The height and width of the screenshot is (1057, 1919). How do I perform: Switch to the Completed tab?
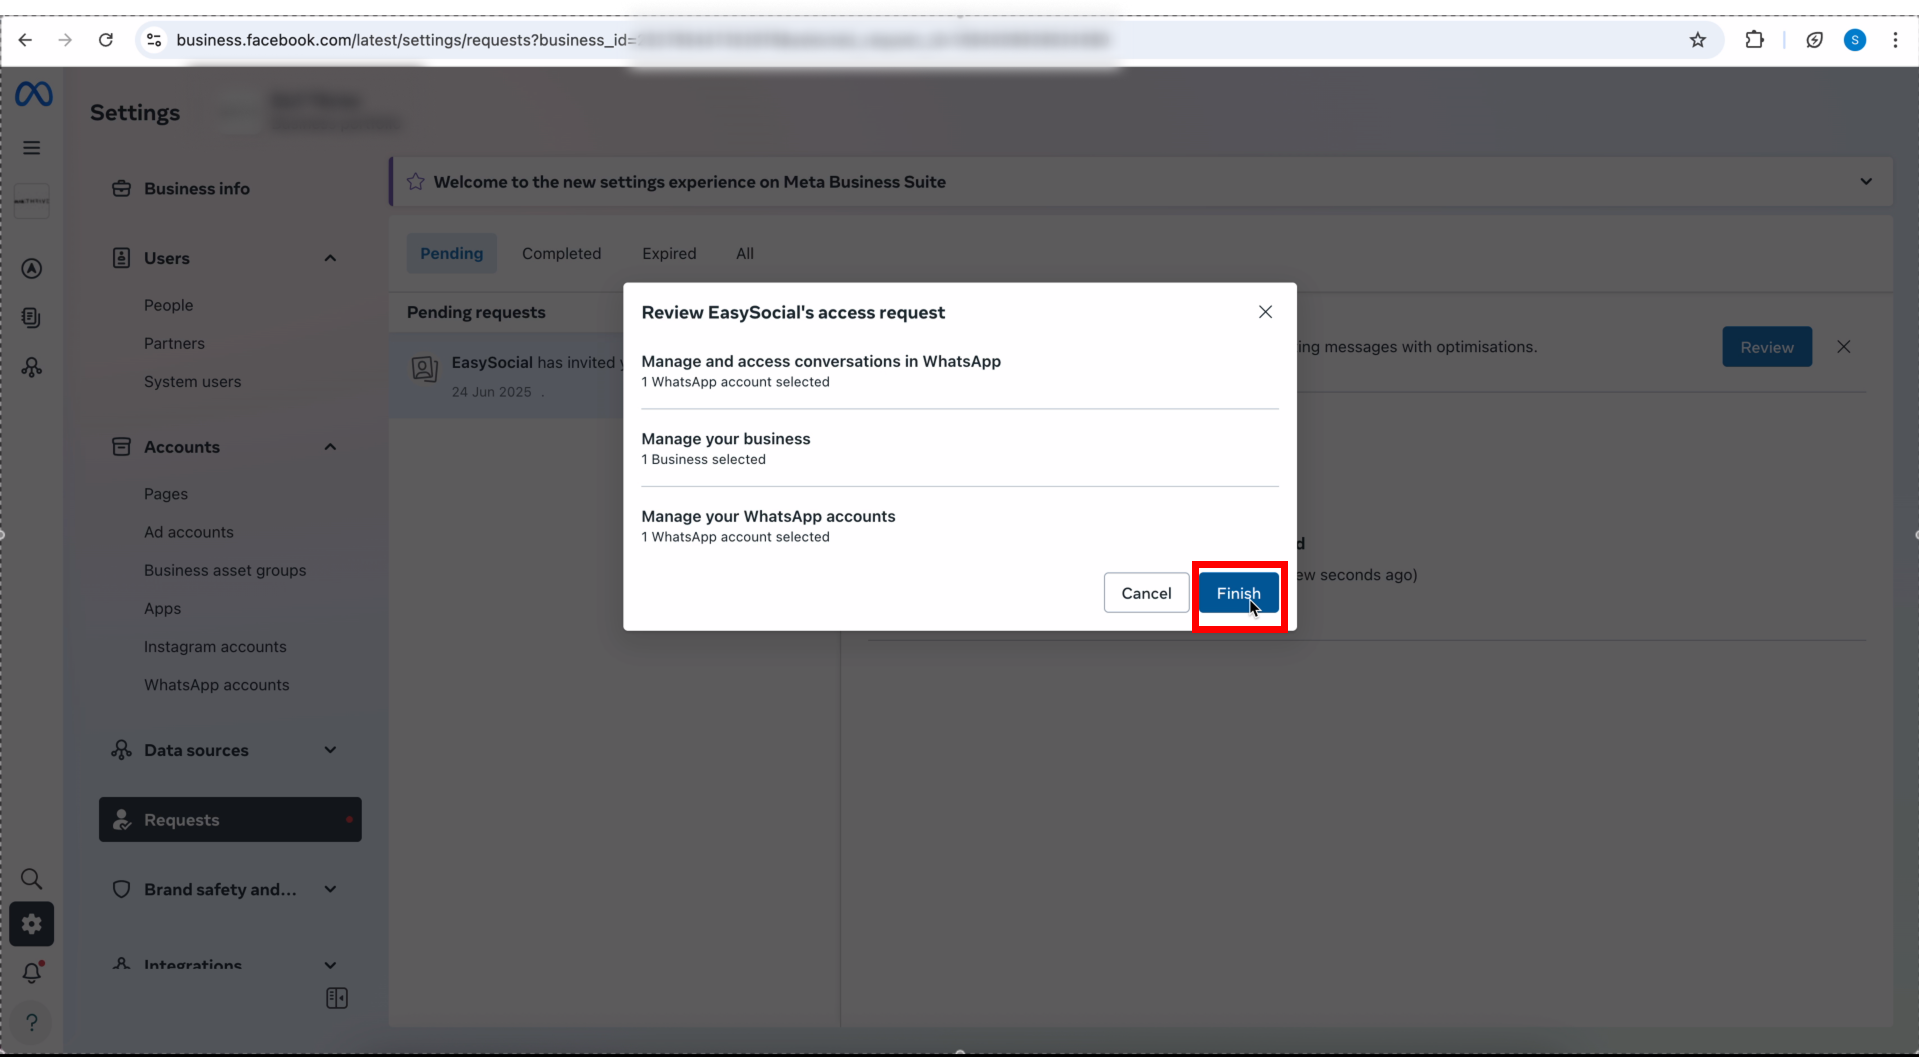coord(561,253)
